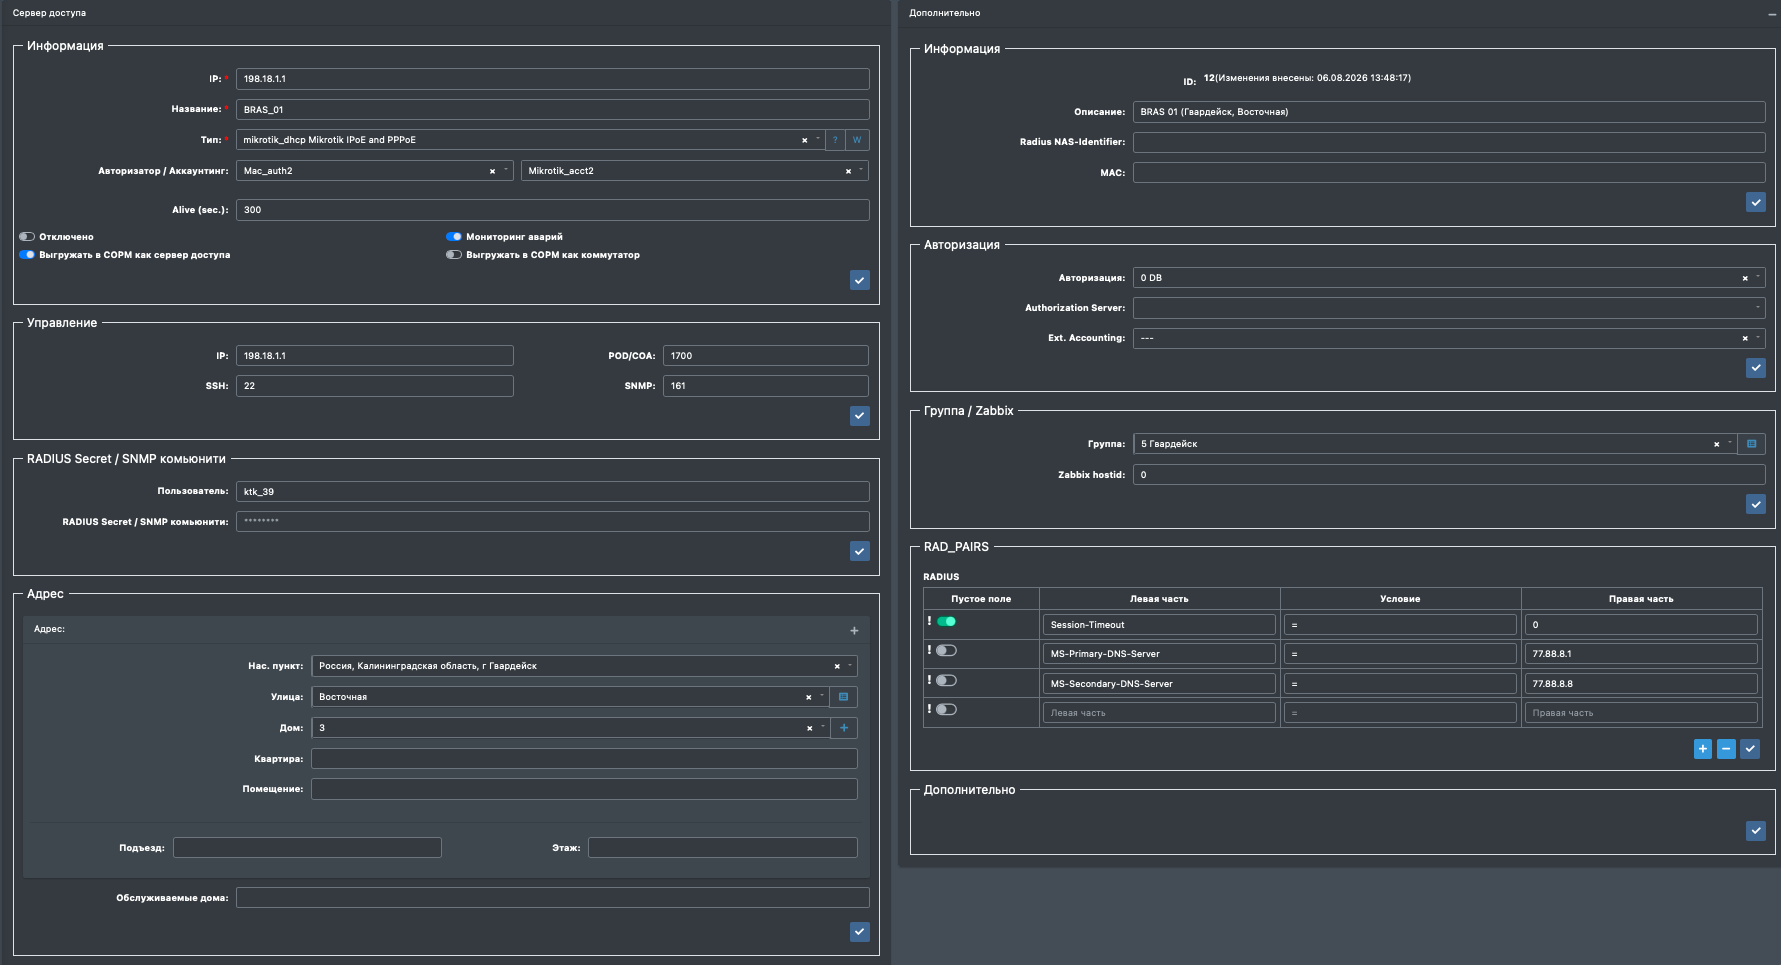Open the group list icon beside 5 Гвардейск
Viewport: 1781px width, 965px height.
[x=1752, y=444]
